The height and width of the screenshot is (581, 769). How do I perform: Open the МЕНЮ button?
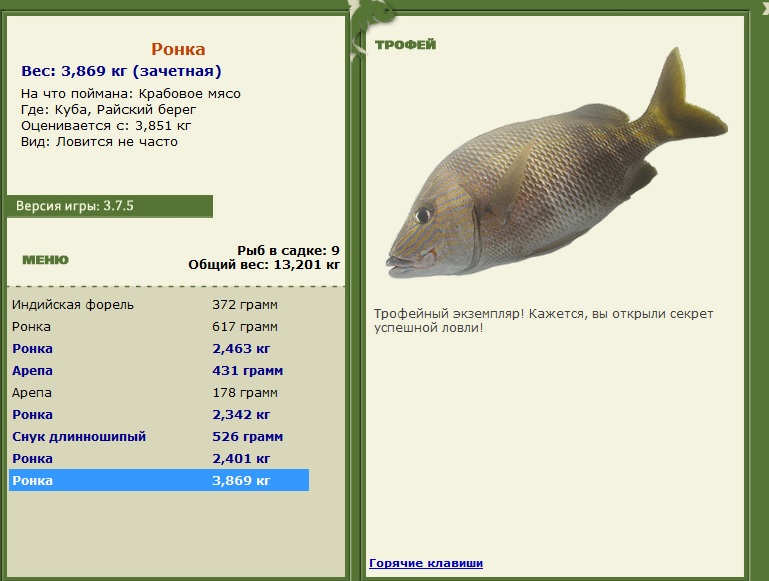pyautogui.click(x=45, y=260)
